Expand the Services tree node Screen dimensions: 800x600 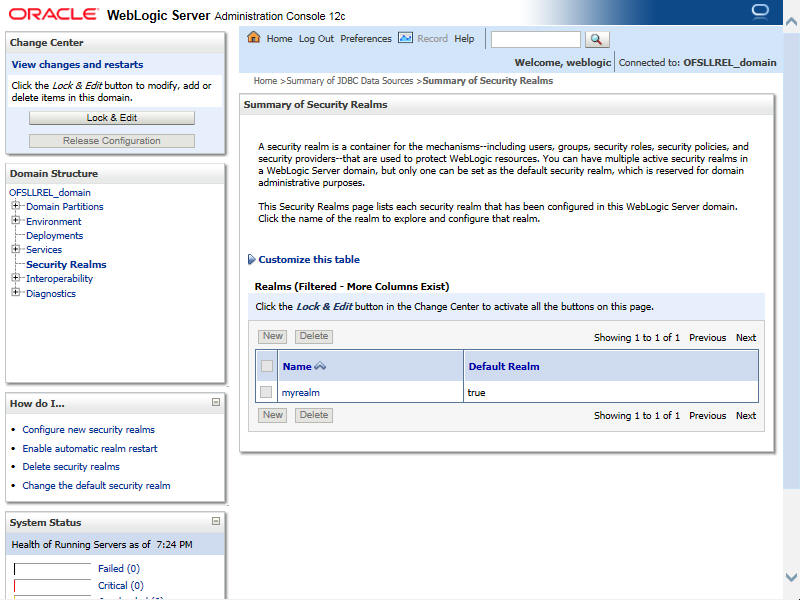click(16, 249)
